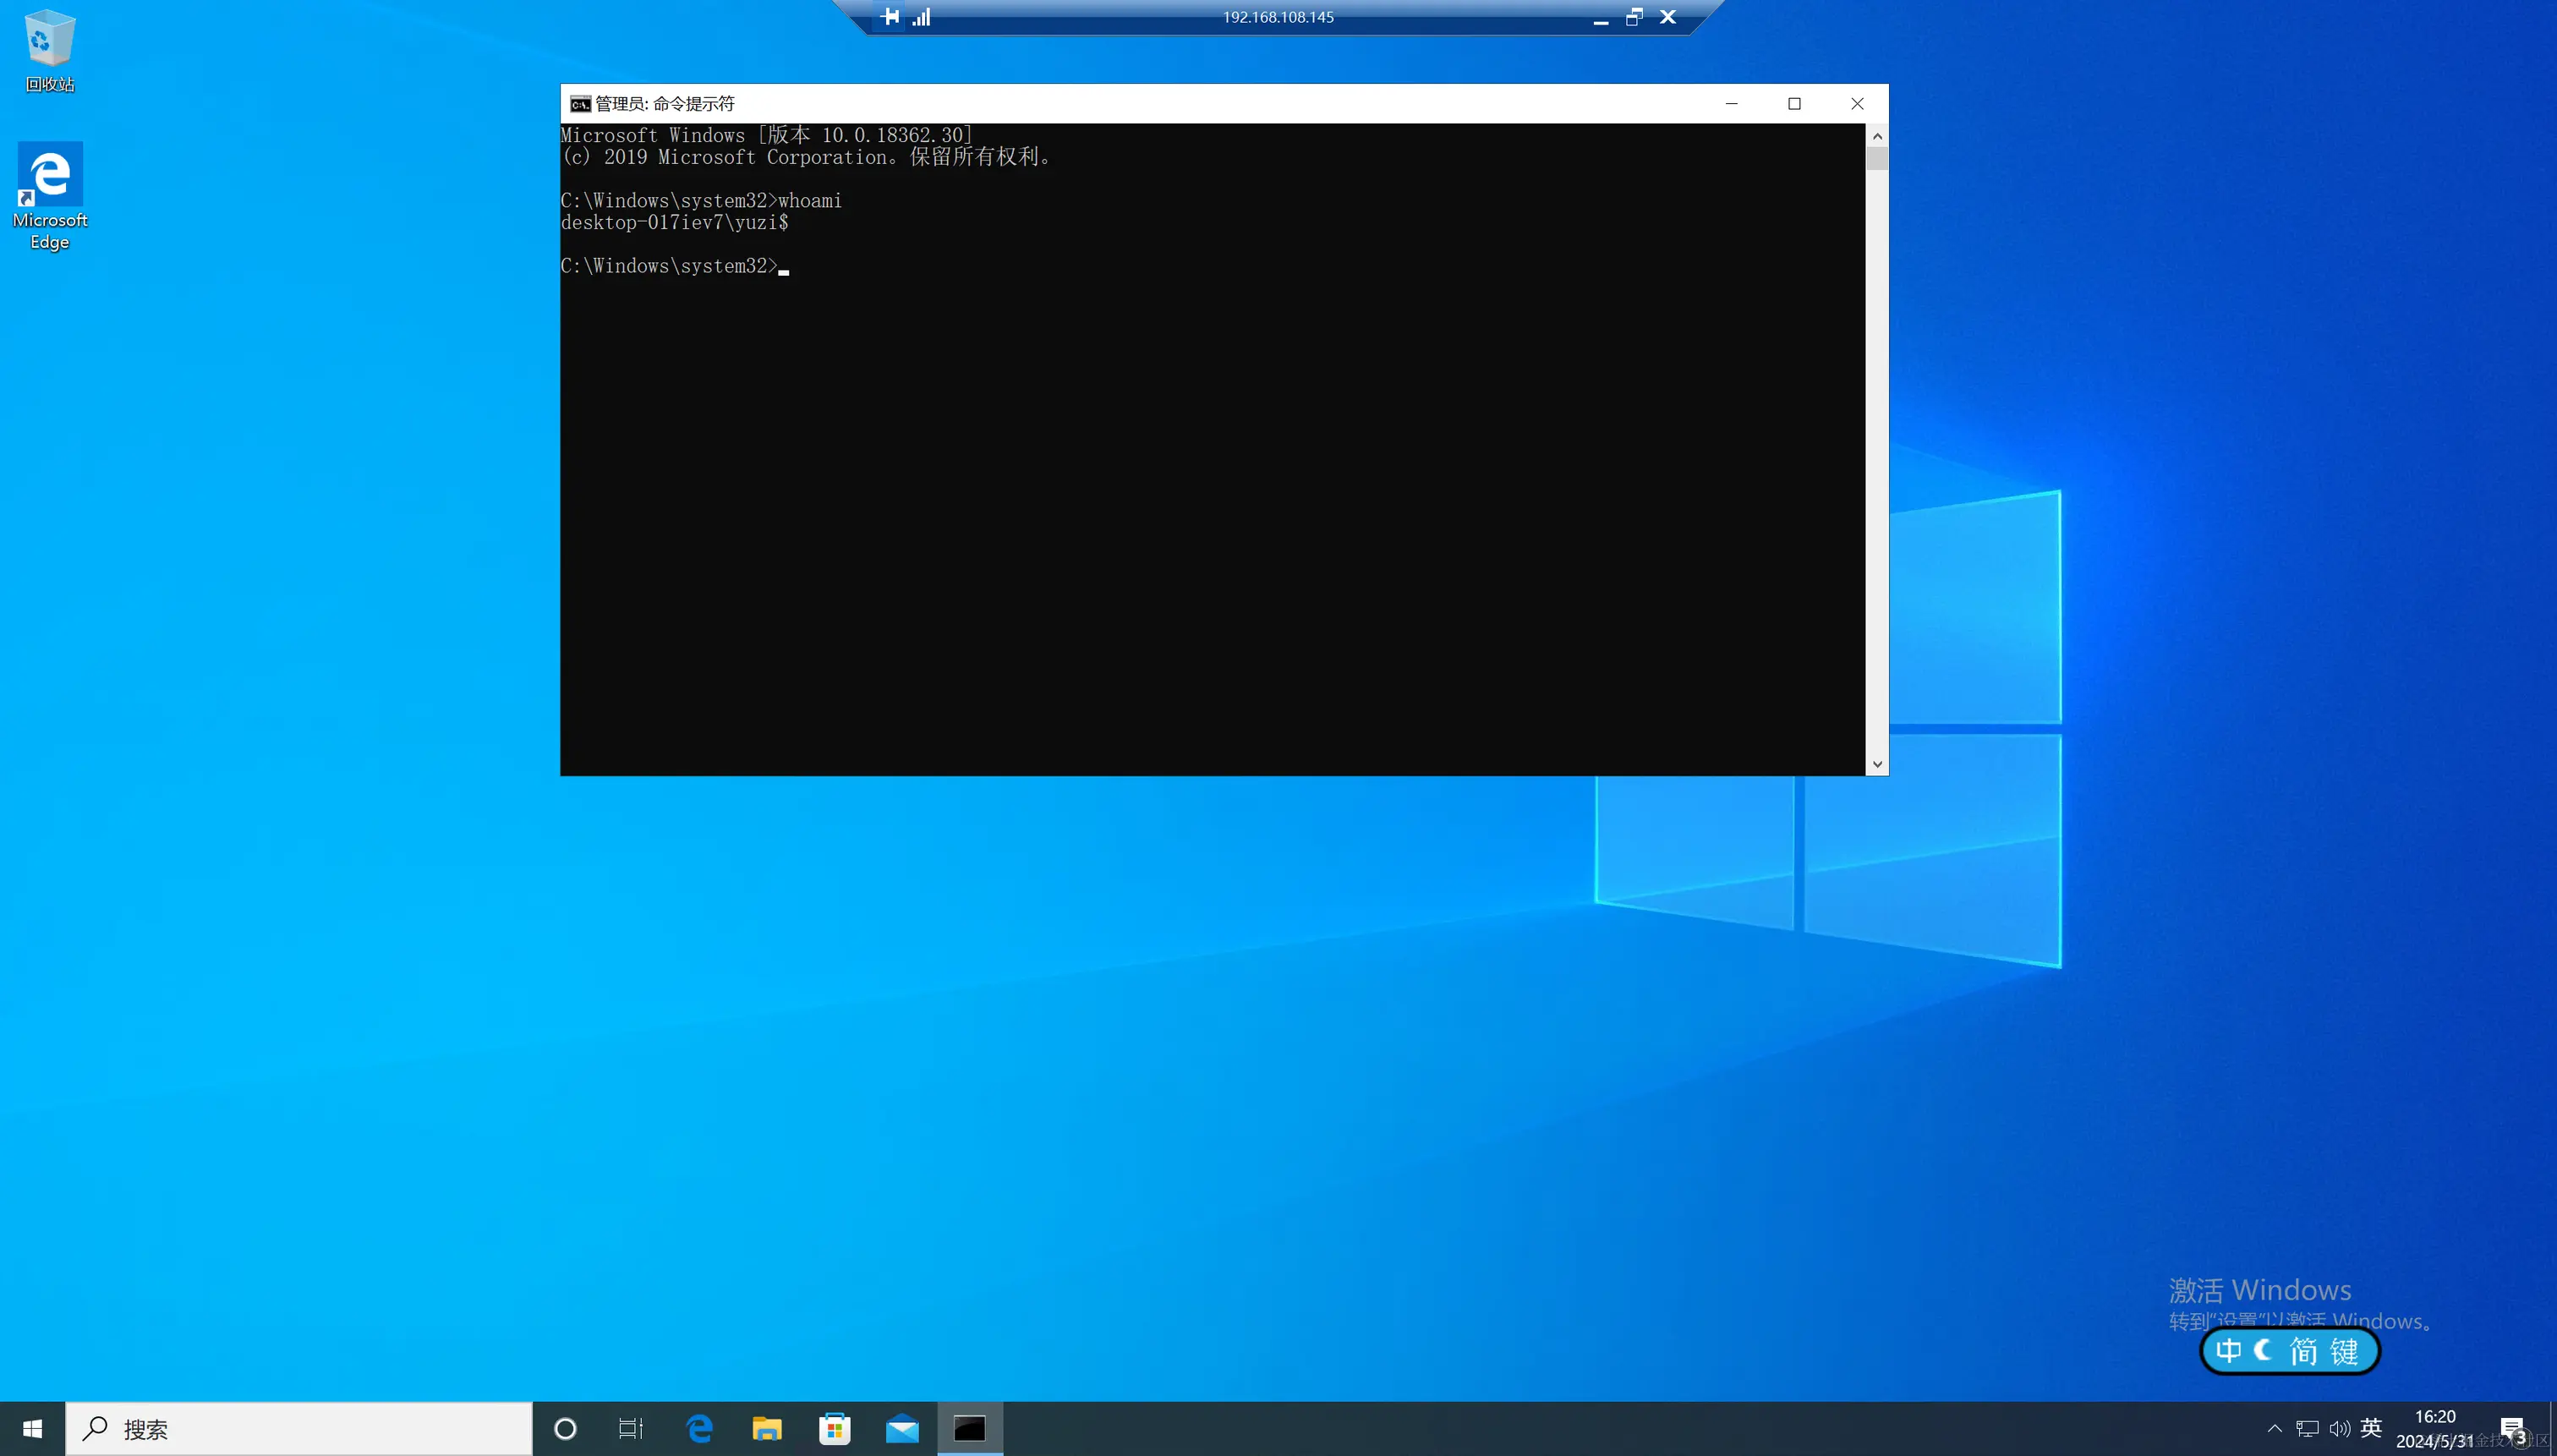Open the Mail app from the taskbar
Viewport: 2557px width, 1456px height.
click(x=902, y=1429)
